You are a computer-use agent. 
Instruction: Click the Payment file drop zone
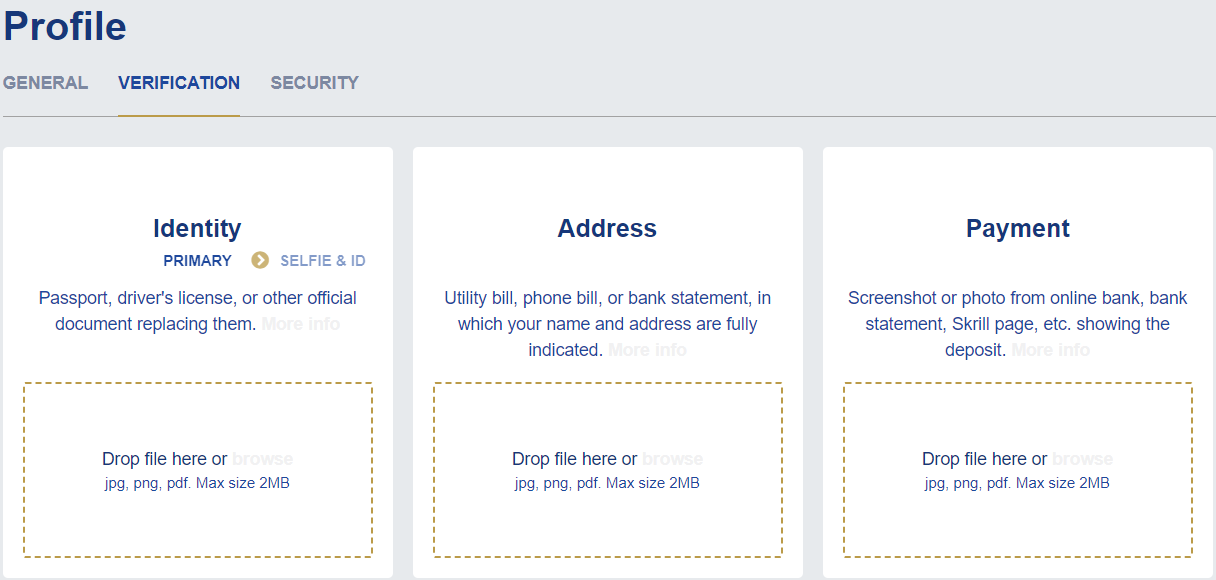[x=1018, y=520]
